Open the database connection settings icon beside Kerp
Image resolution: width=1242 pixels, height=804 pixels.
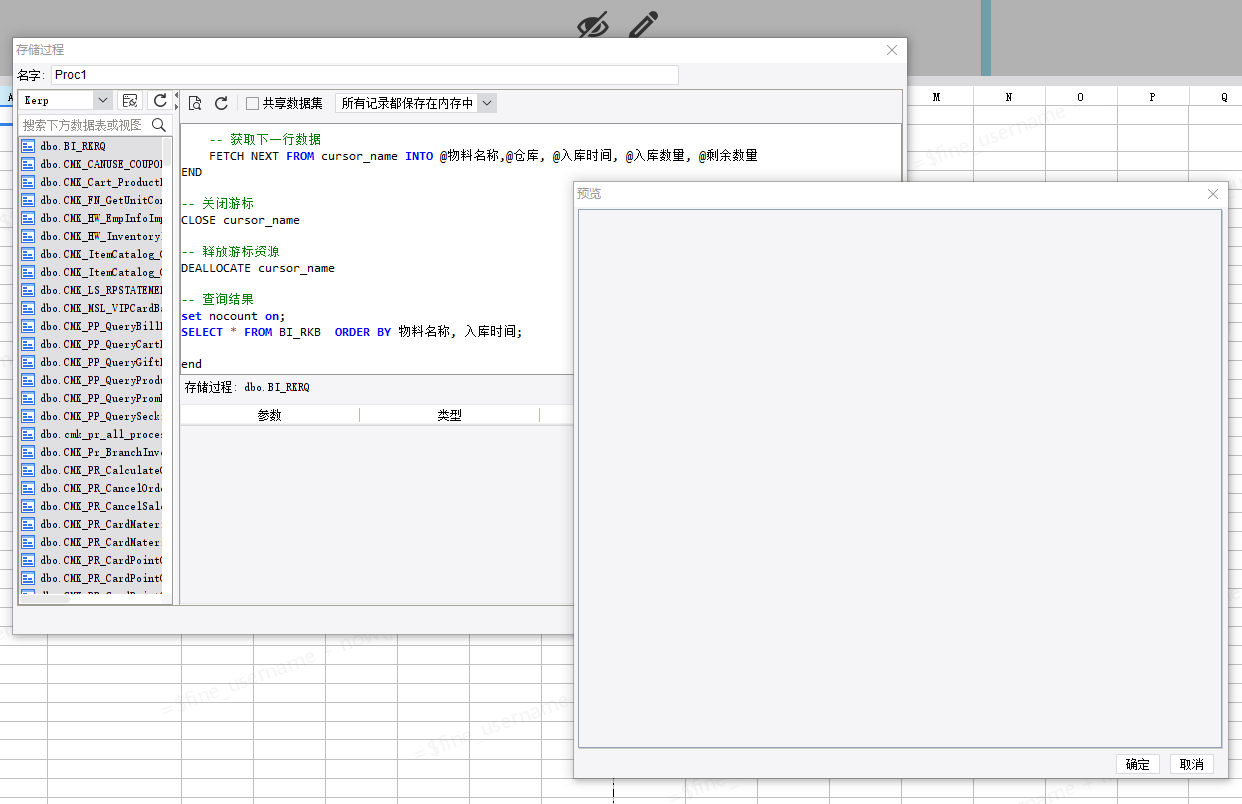coord(130,100)
